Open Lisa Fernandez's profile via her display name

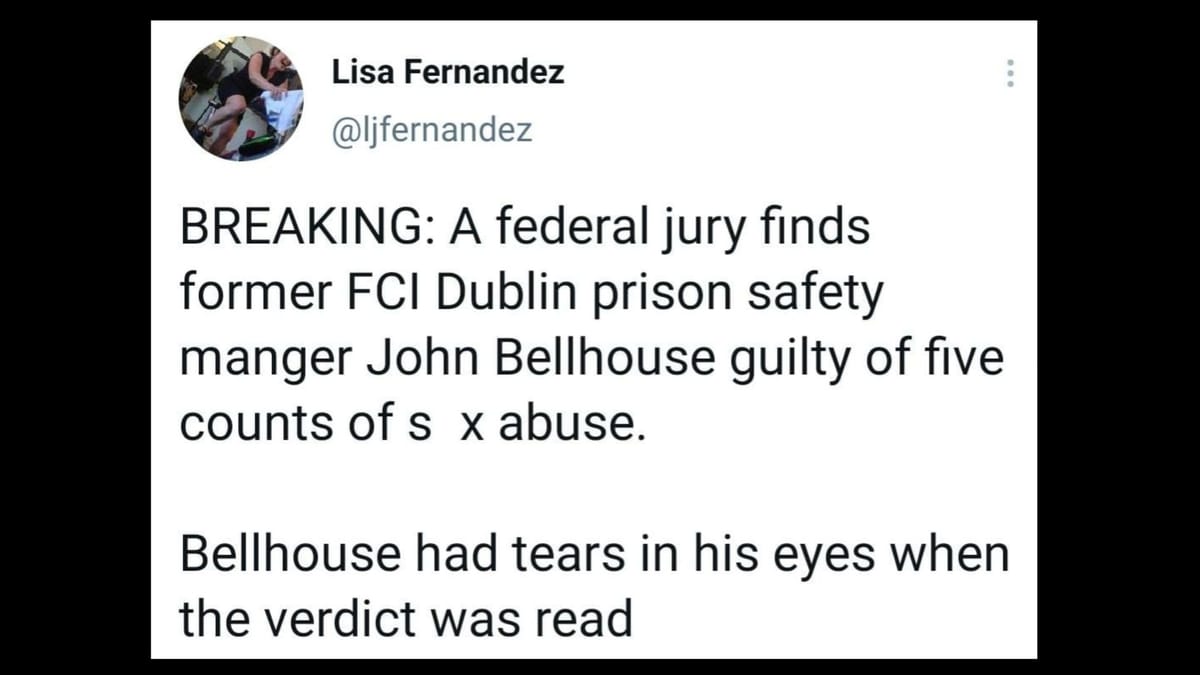(x=448, y=71)
